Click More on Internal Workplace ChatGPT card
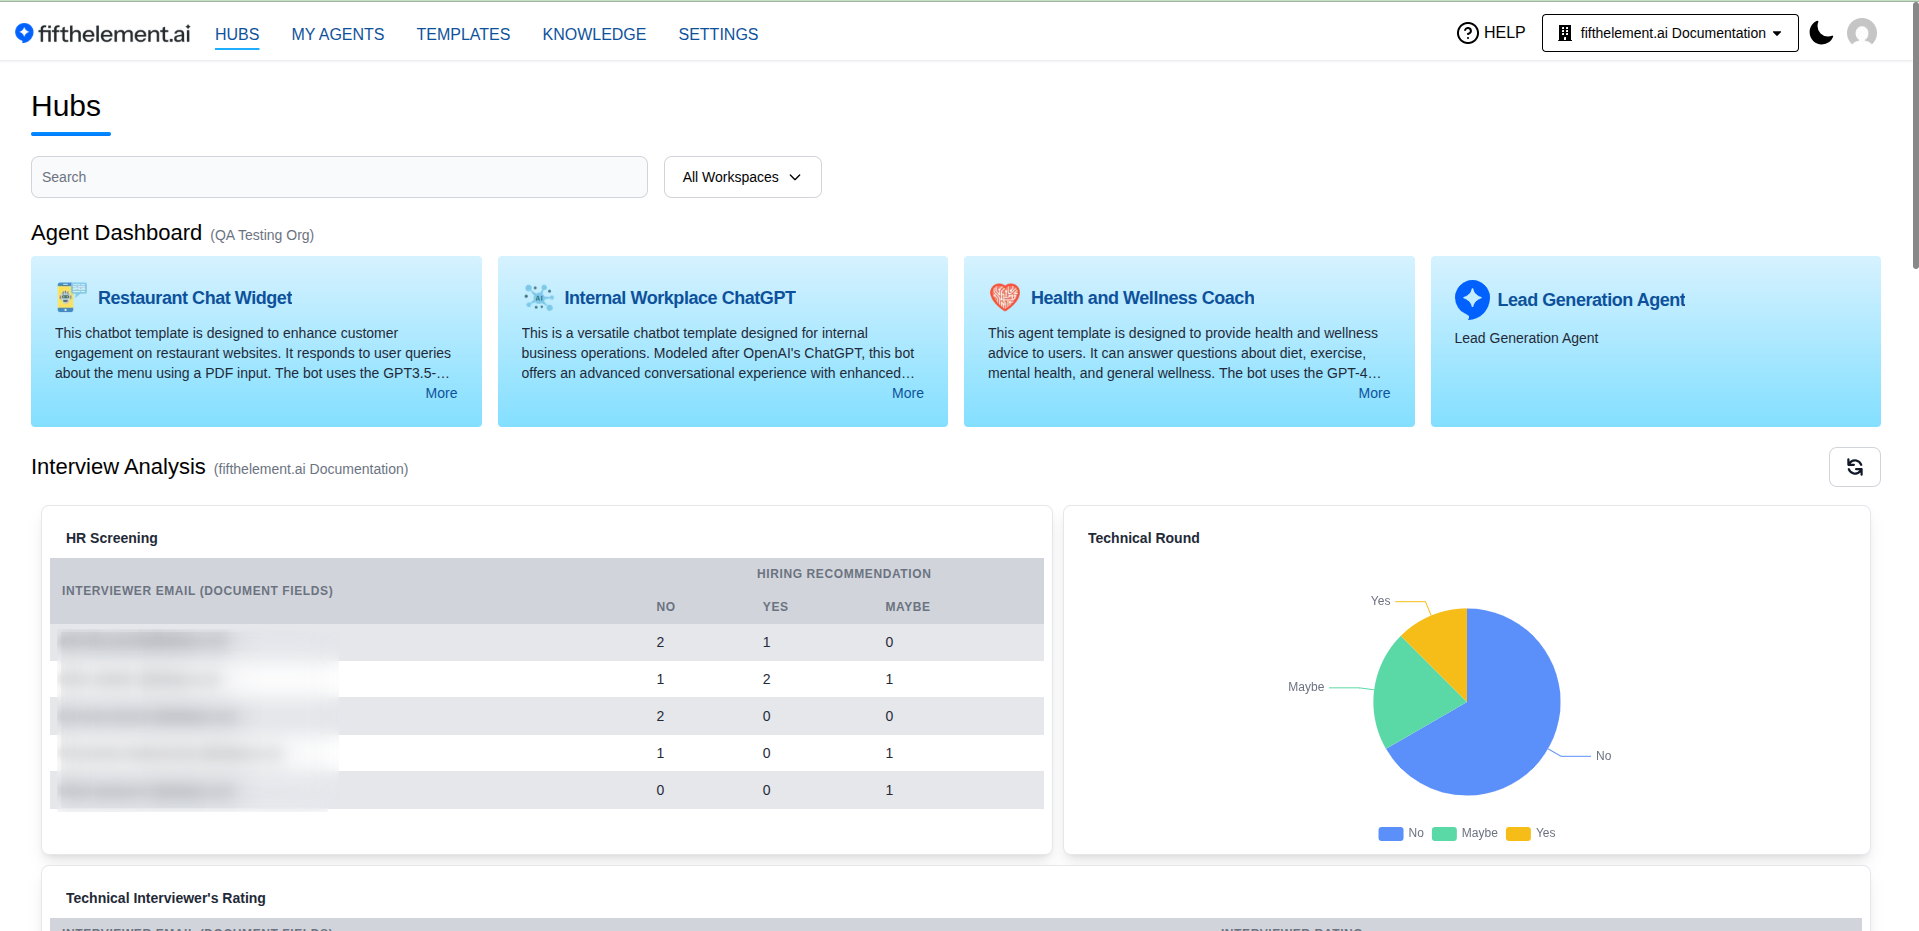Image resolution: width=1919 pixels, height=931 pixels. (907, 393)
